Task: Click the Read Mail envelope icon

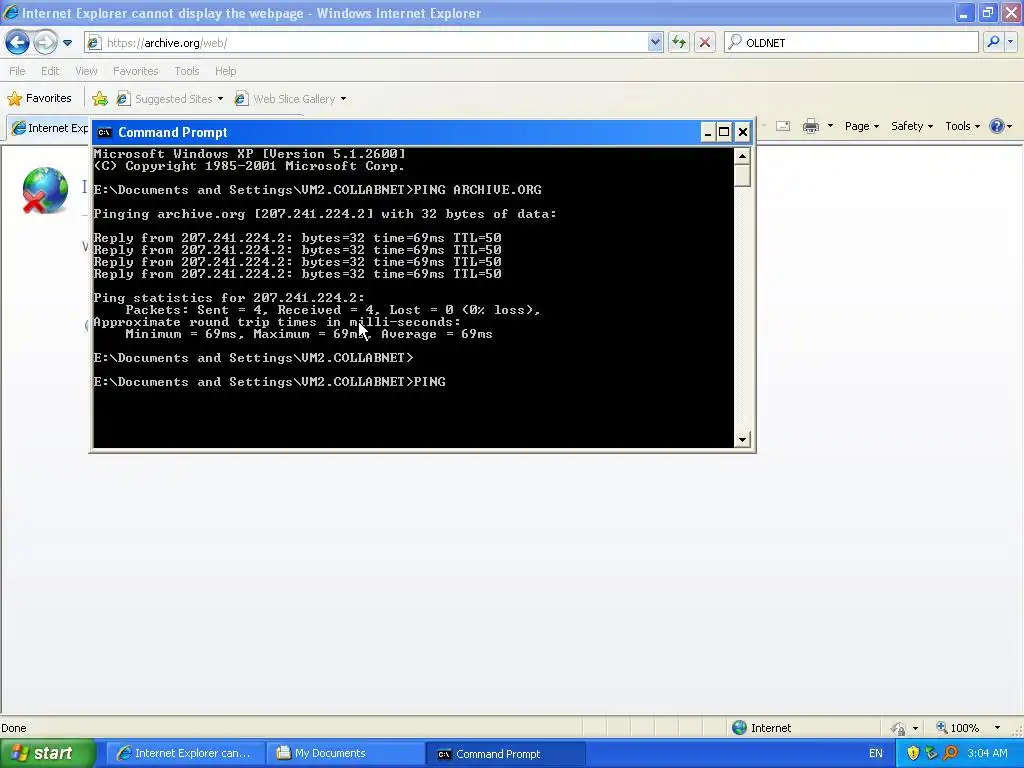Action: (x=783, y=126)
